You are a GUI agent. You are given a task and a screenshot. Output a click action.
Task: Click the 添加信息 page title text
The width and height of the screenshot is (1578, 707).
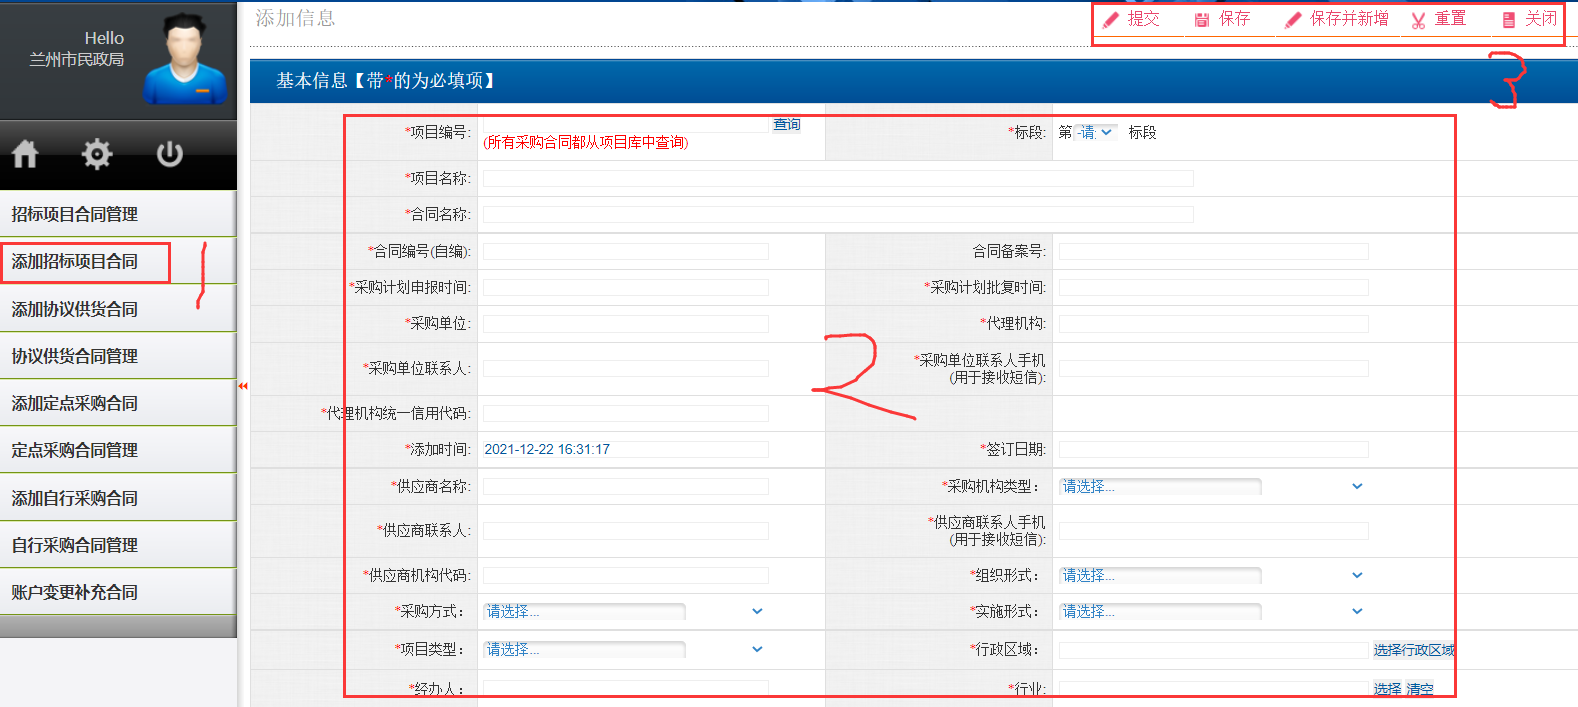click(x=295, y=18)
